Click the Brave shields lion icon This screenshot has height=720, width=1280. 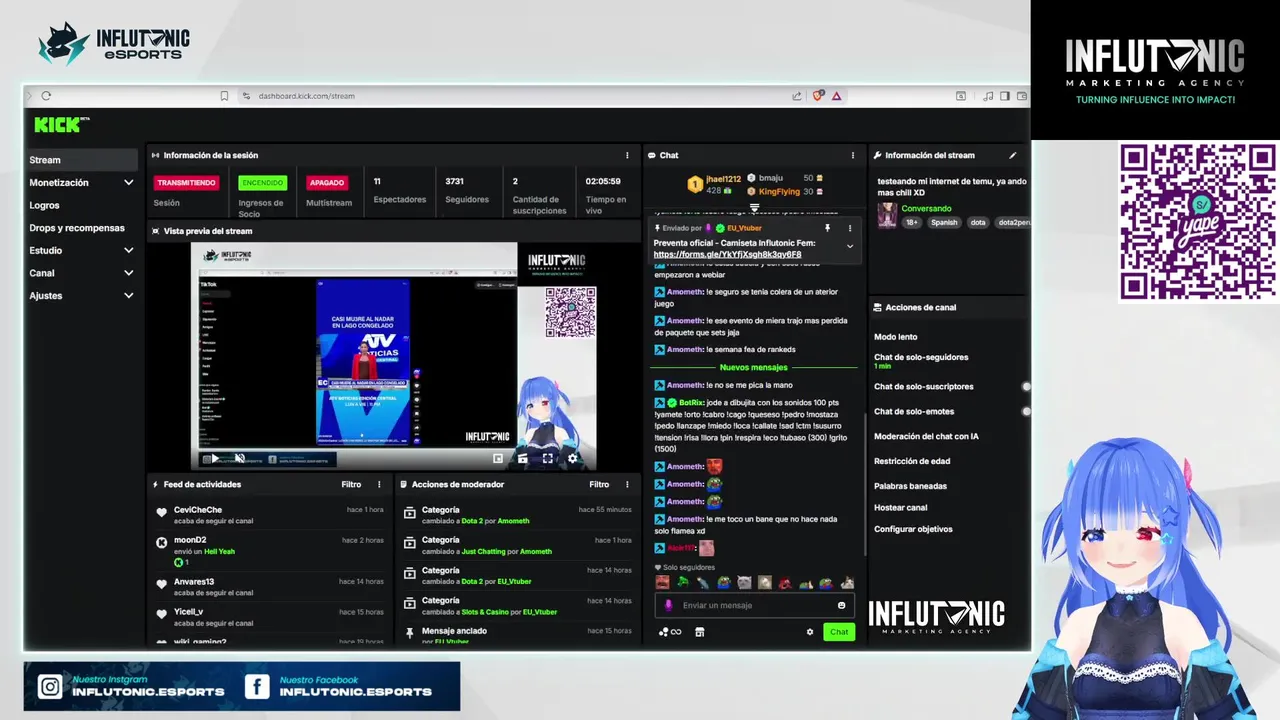[x=818, y=96]
